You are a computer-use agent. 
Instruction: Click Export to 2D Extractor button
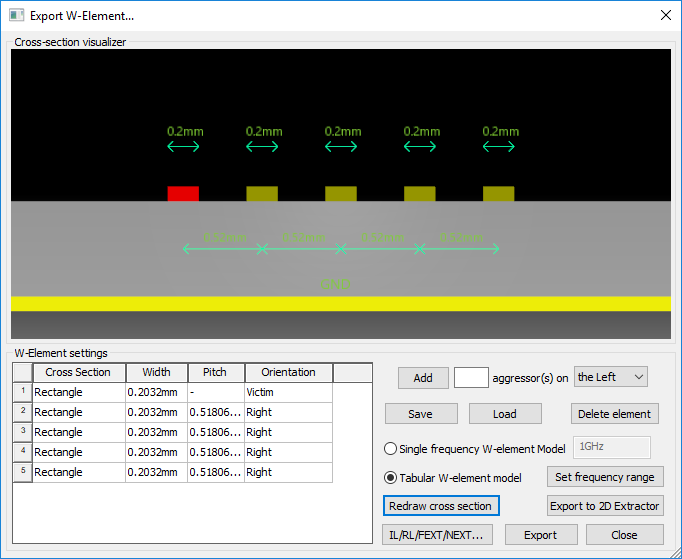point(605,506)
